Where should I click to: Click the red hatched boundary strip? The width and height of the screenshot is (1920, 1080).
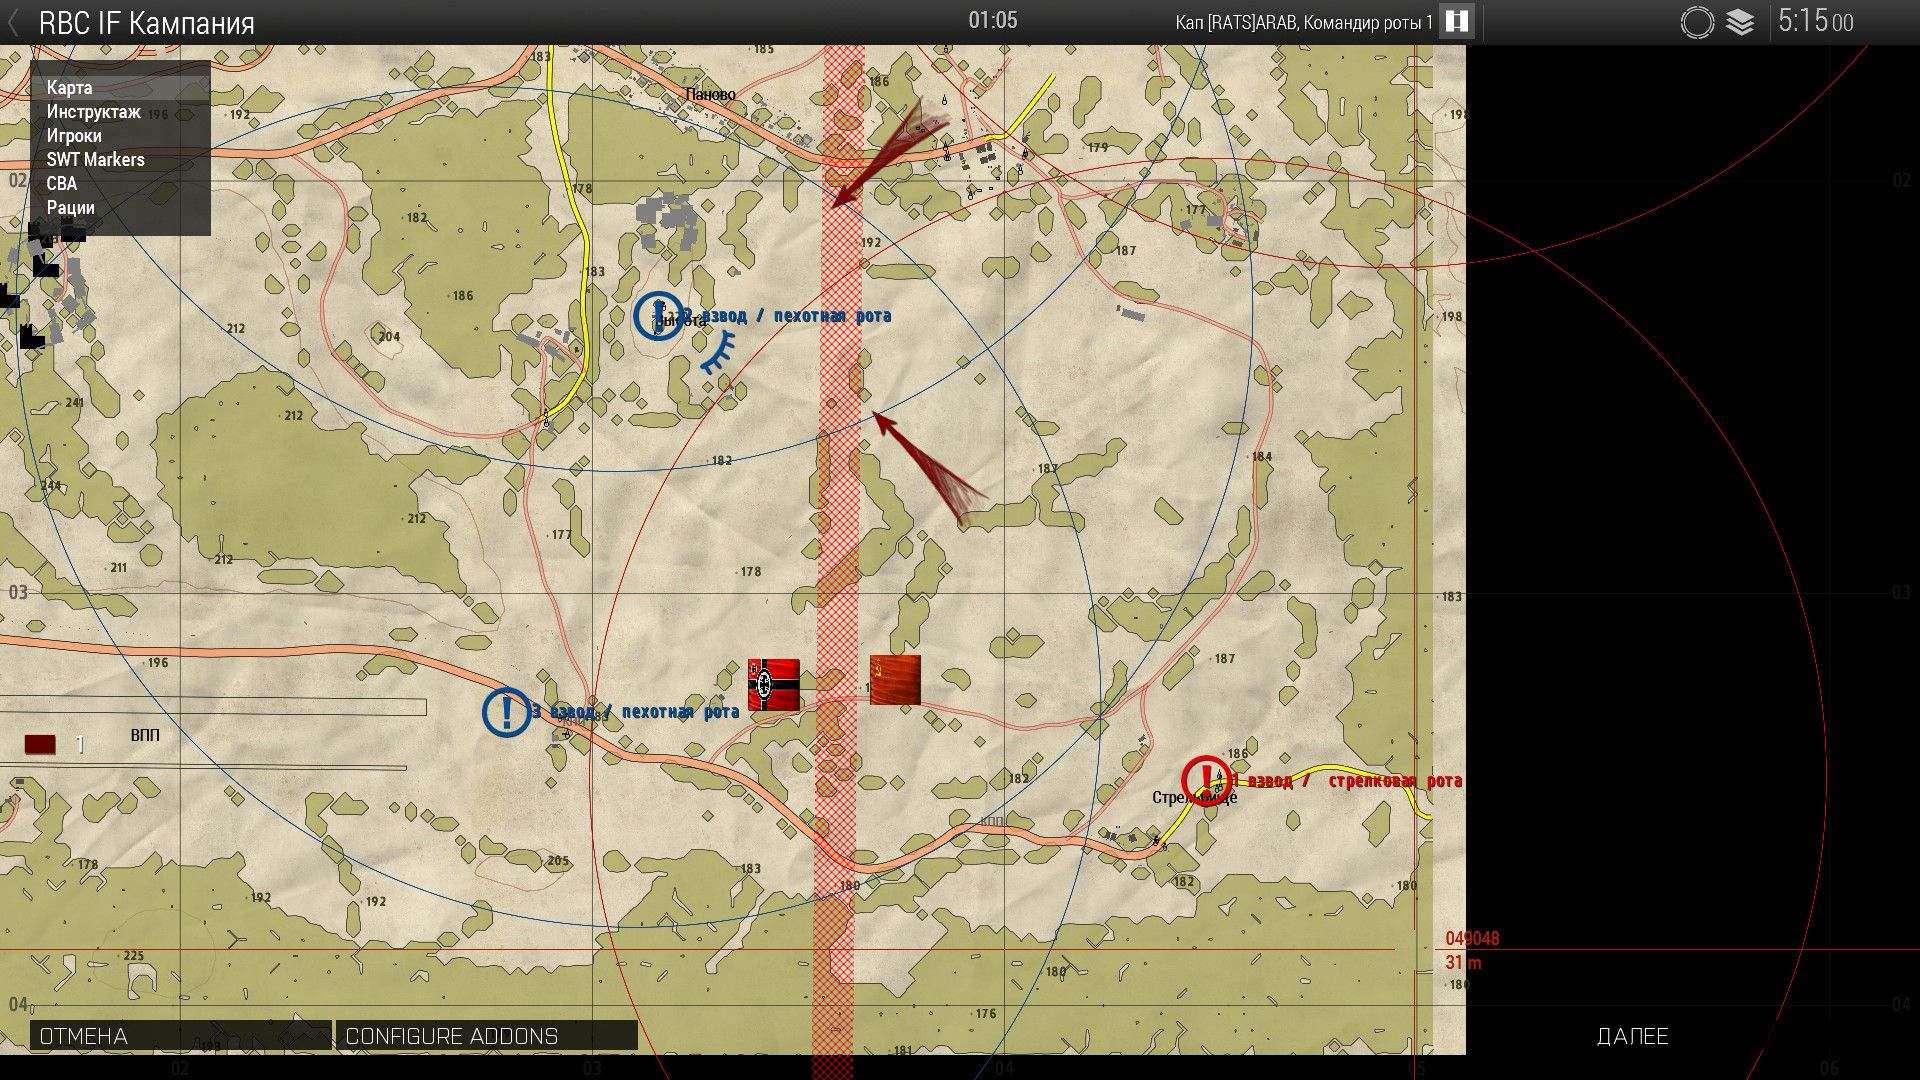click(838, 560)
